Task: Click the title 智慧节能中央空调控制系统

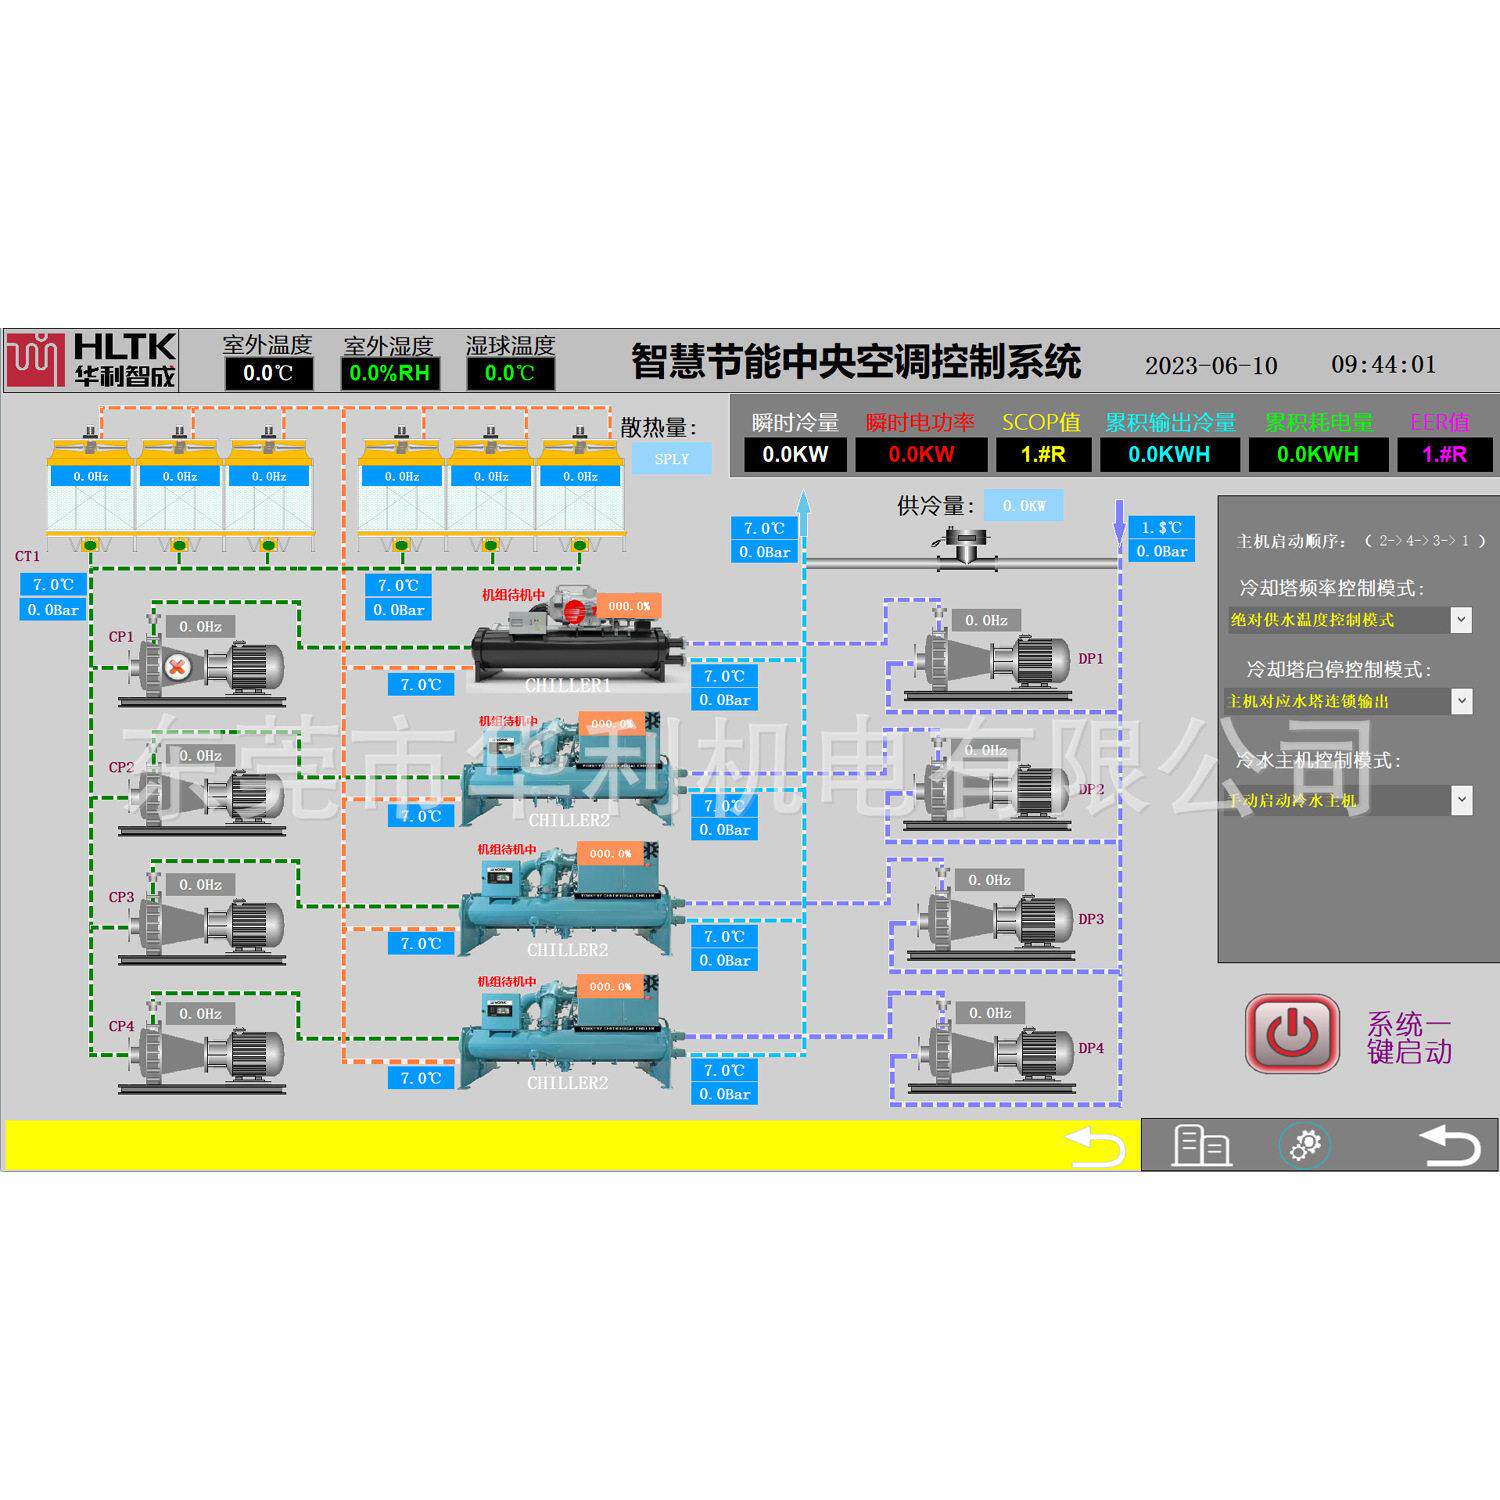Action: click(856, 362)
